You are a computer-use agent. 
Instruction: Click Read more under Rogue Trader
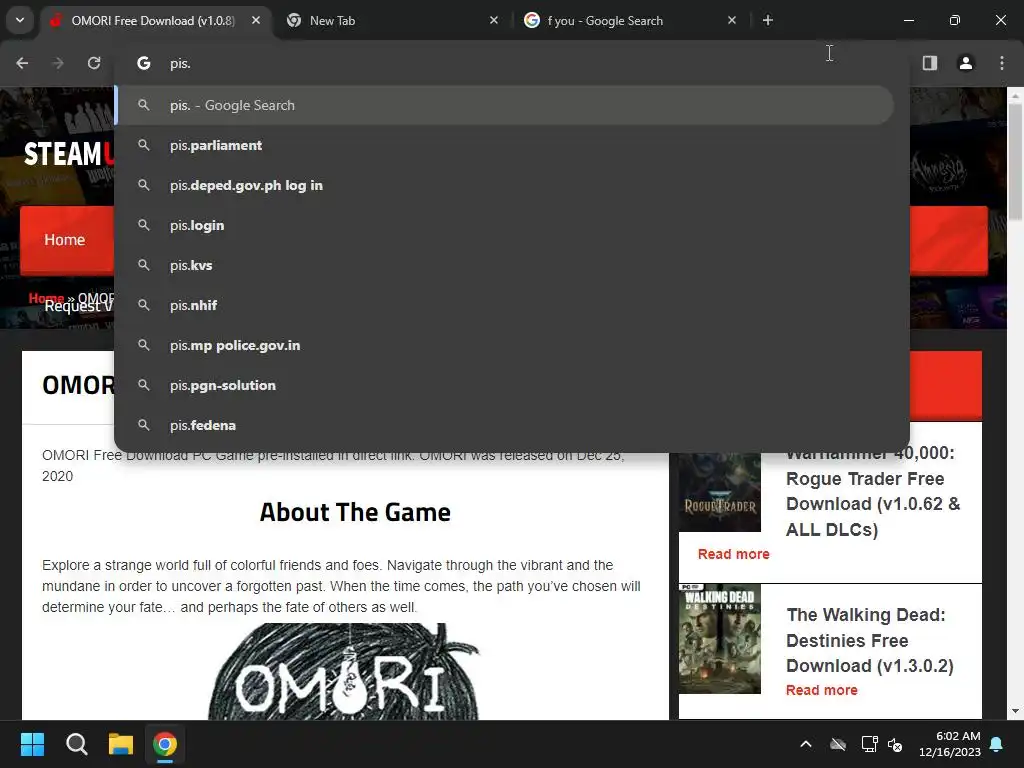point(733,554)
